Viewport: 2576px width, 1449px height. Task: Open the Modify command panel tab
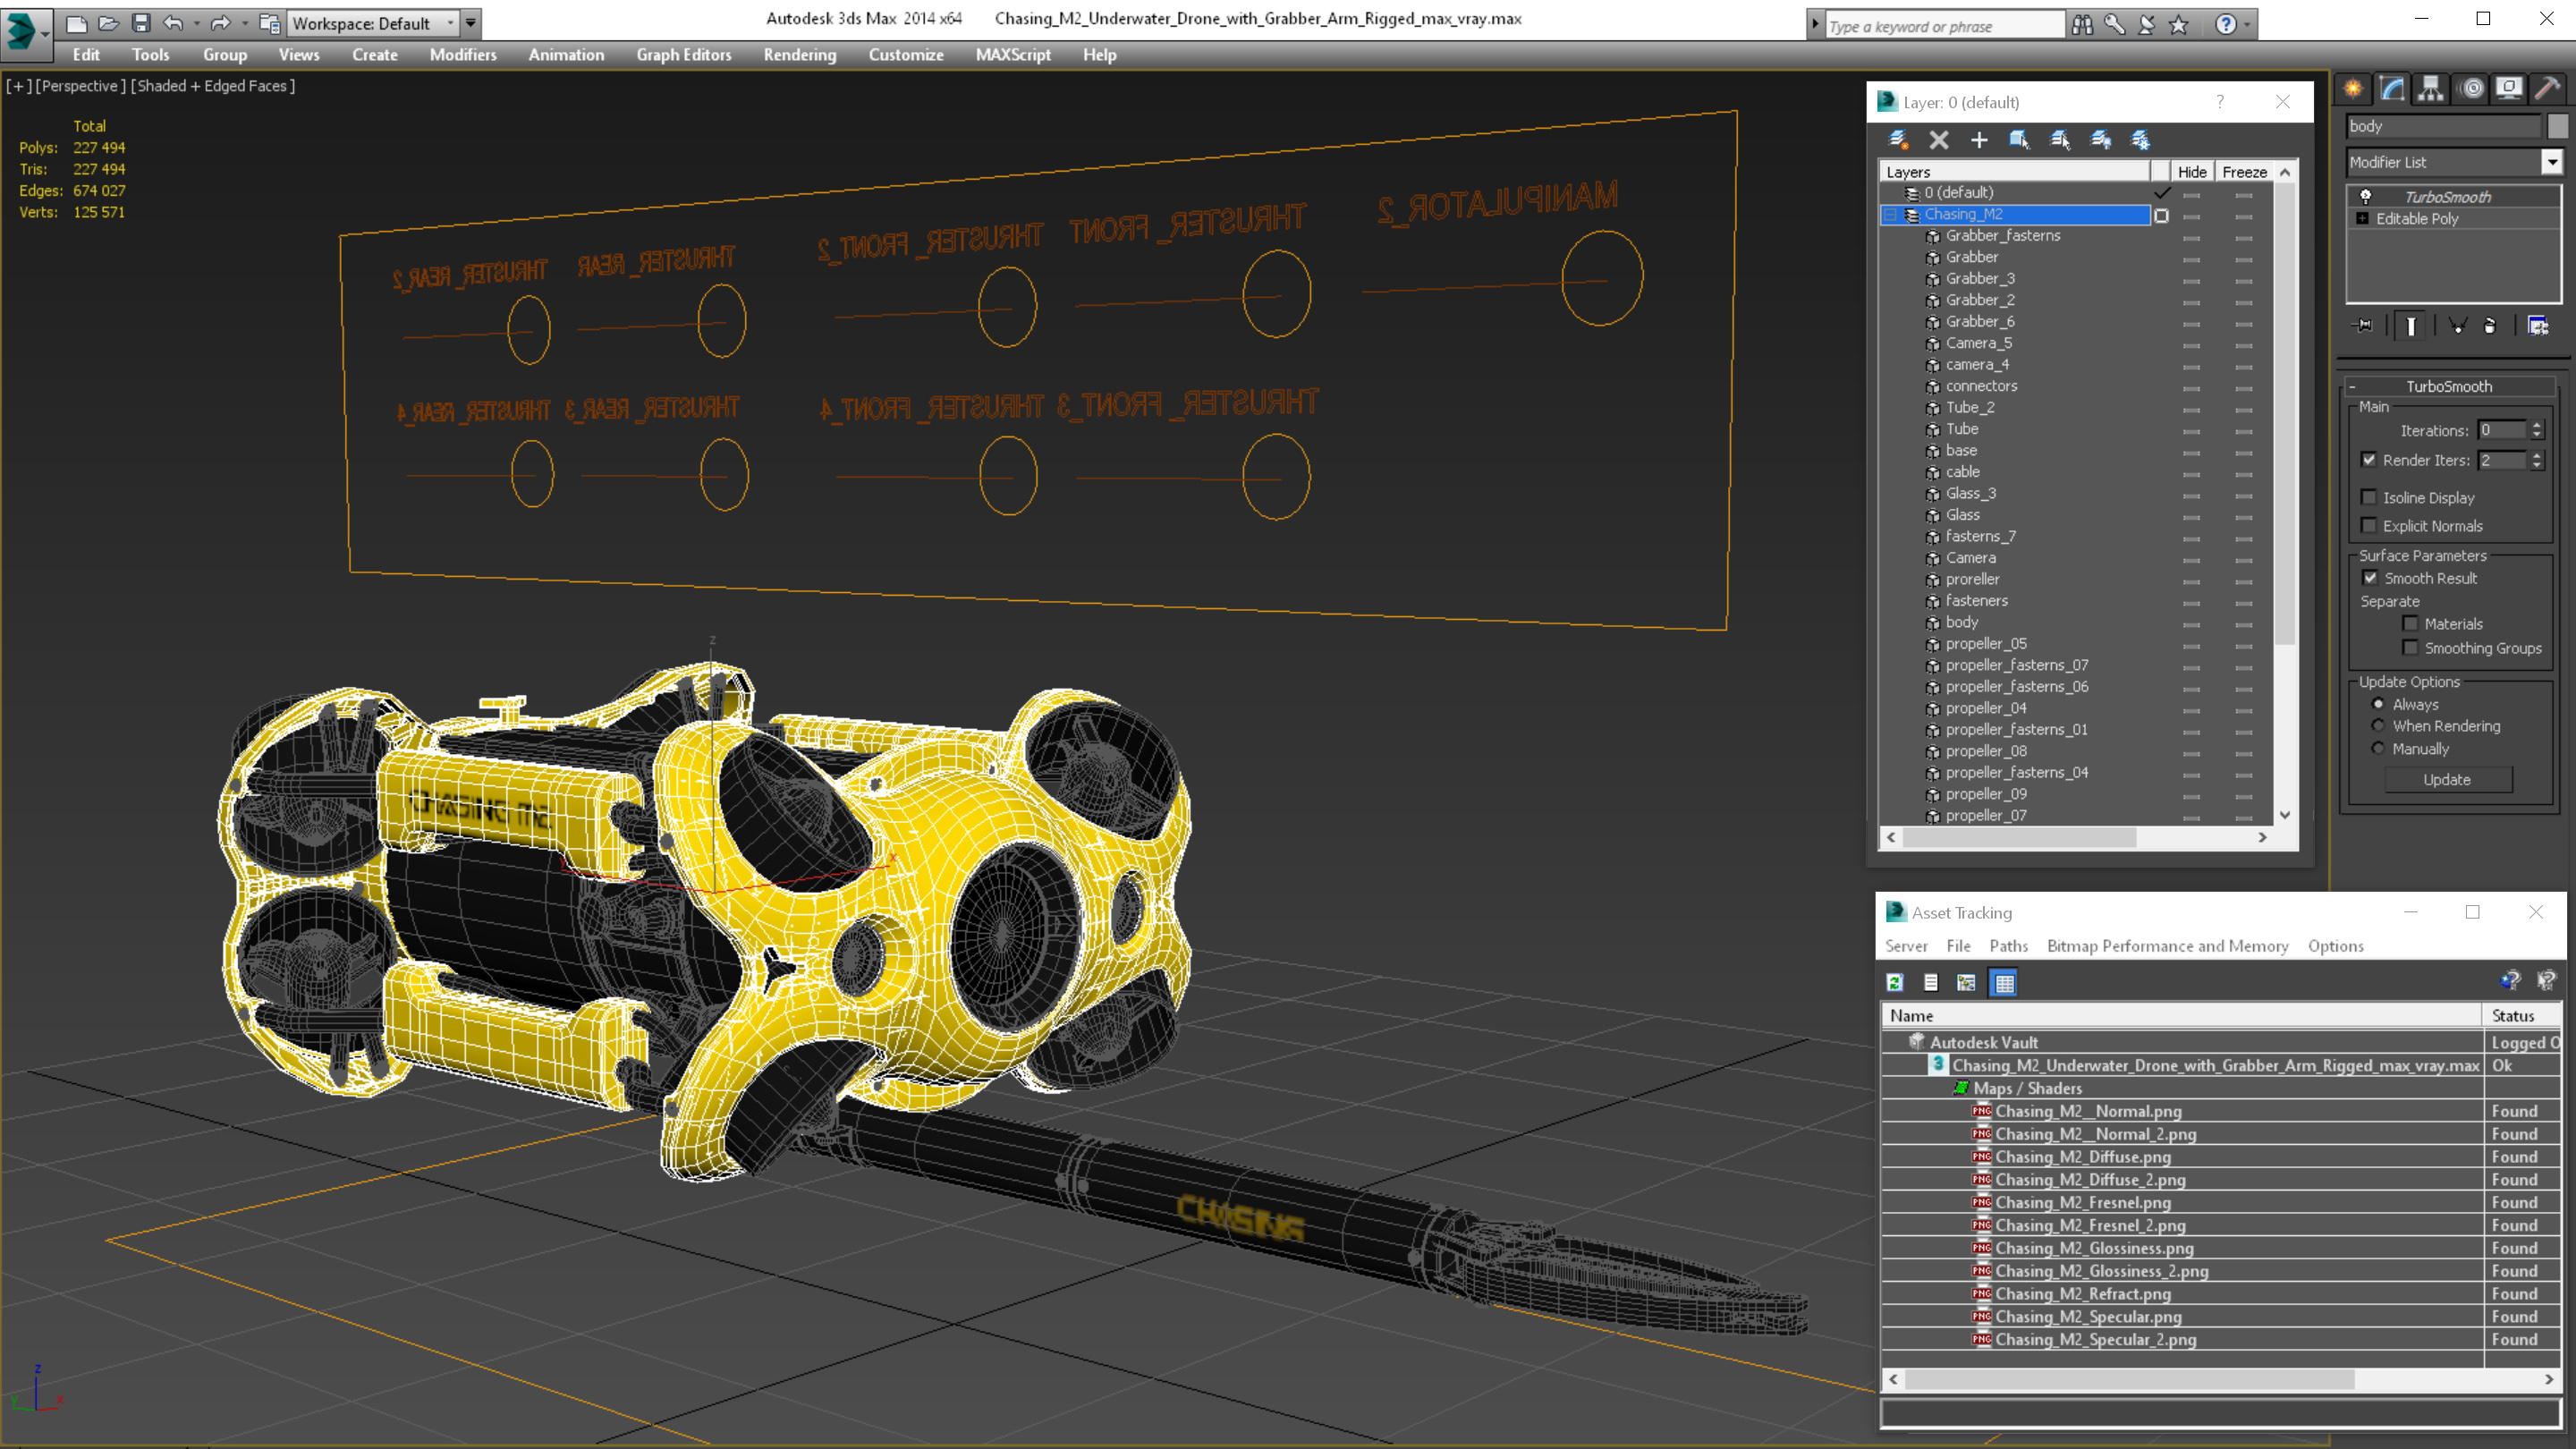click(x=2392, y=89)
